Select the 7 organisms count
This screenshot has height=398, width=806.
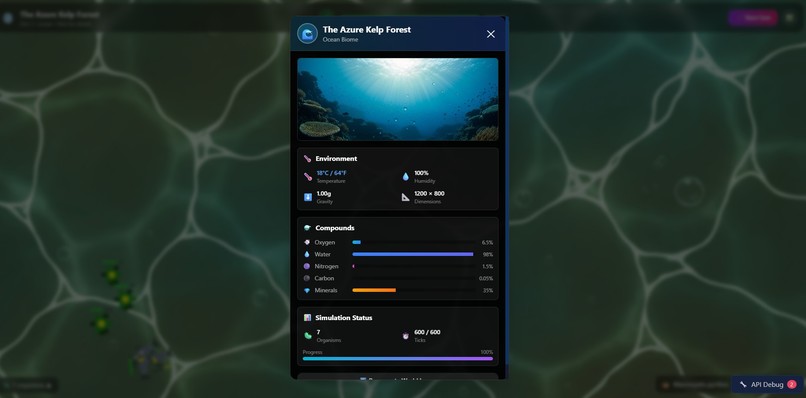point(318,332)
